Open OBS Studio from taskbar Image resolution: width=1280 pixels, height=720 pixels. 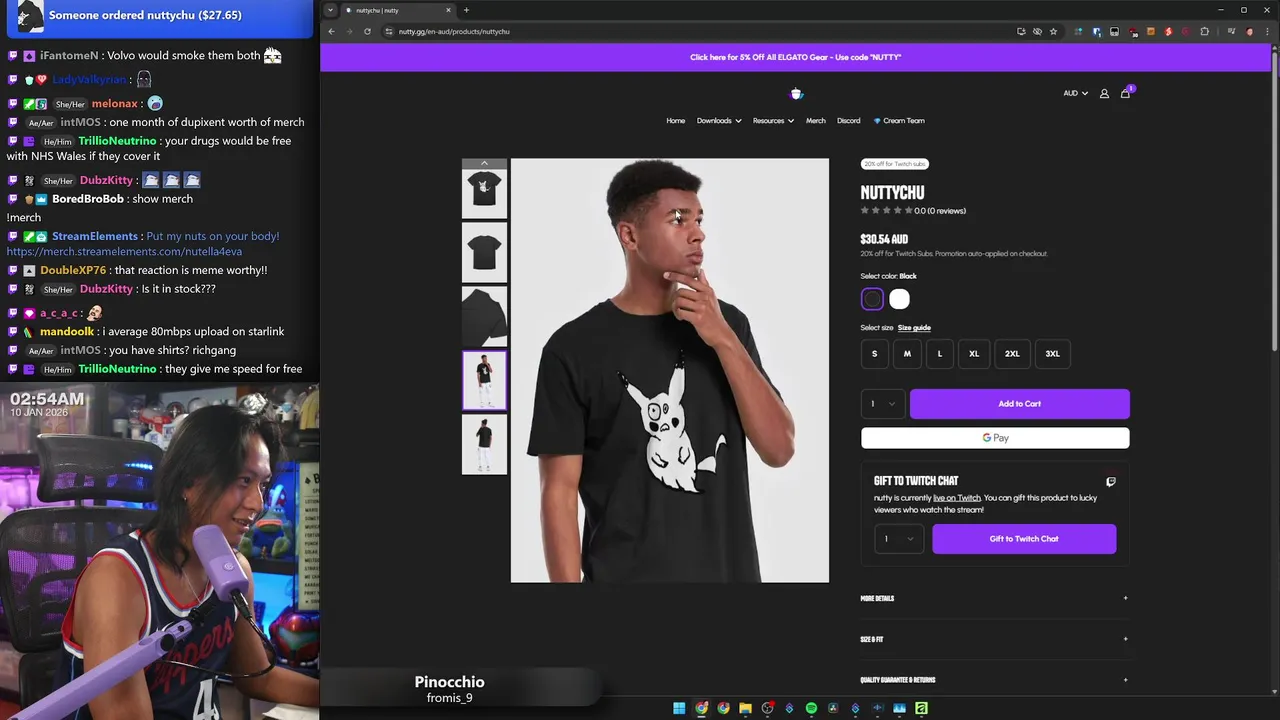pos(767,708)
